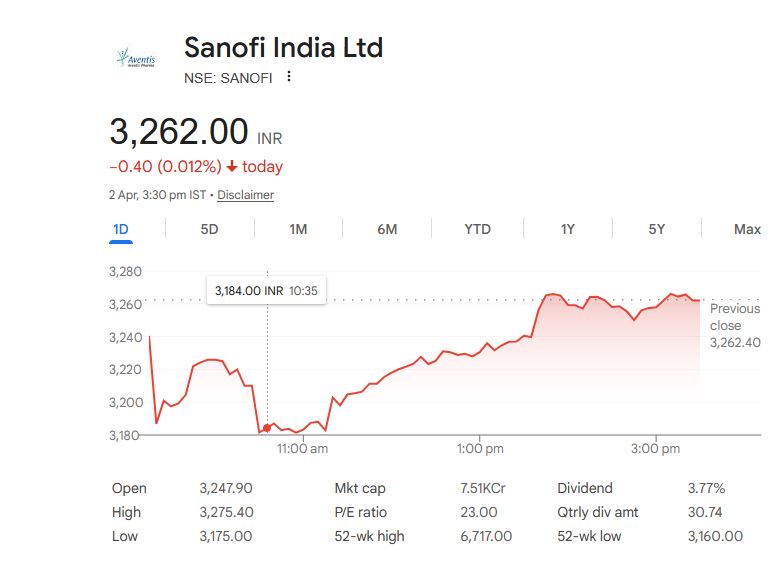
Task: Click the 52-wk high value 6,717.00
Action: (x=484, y=536)
